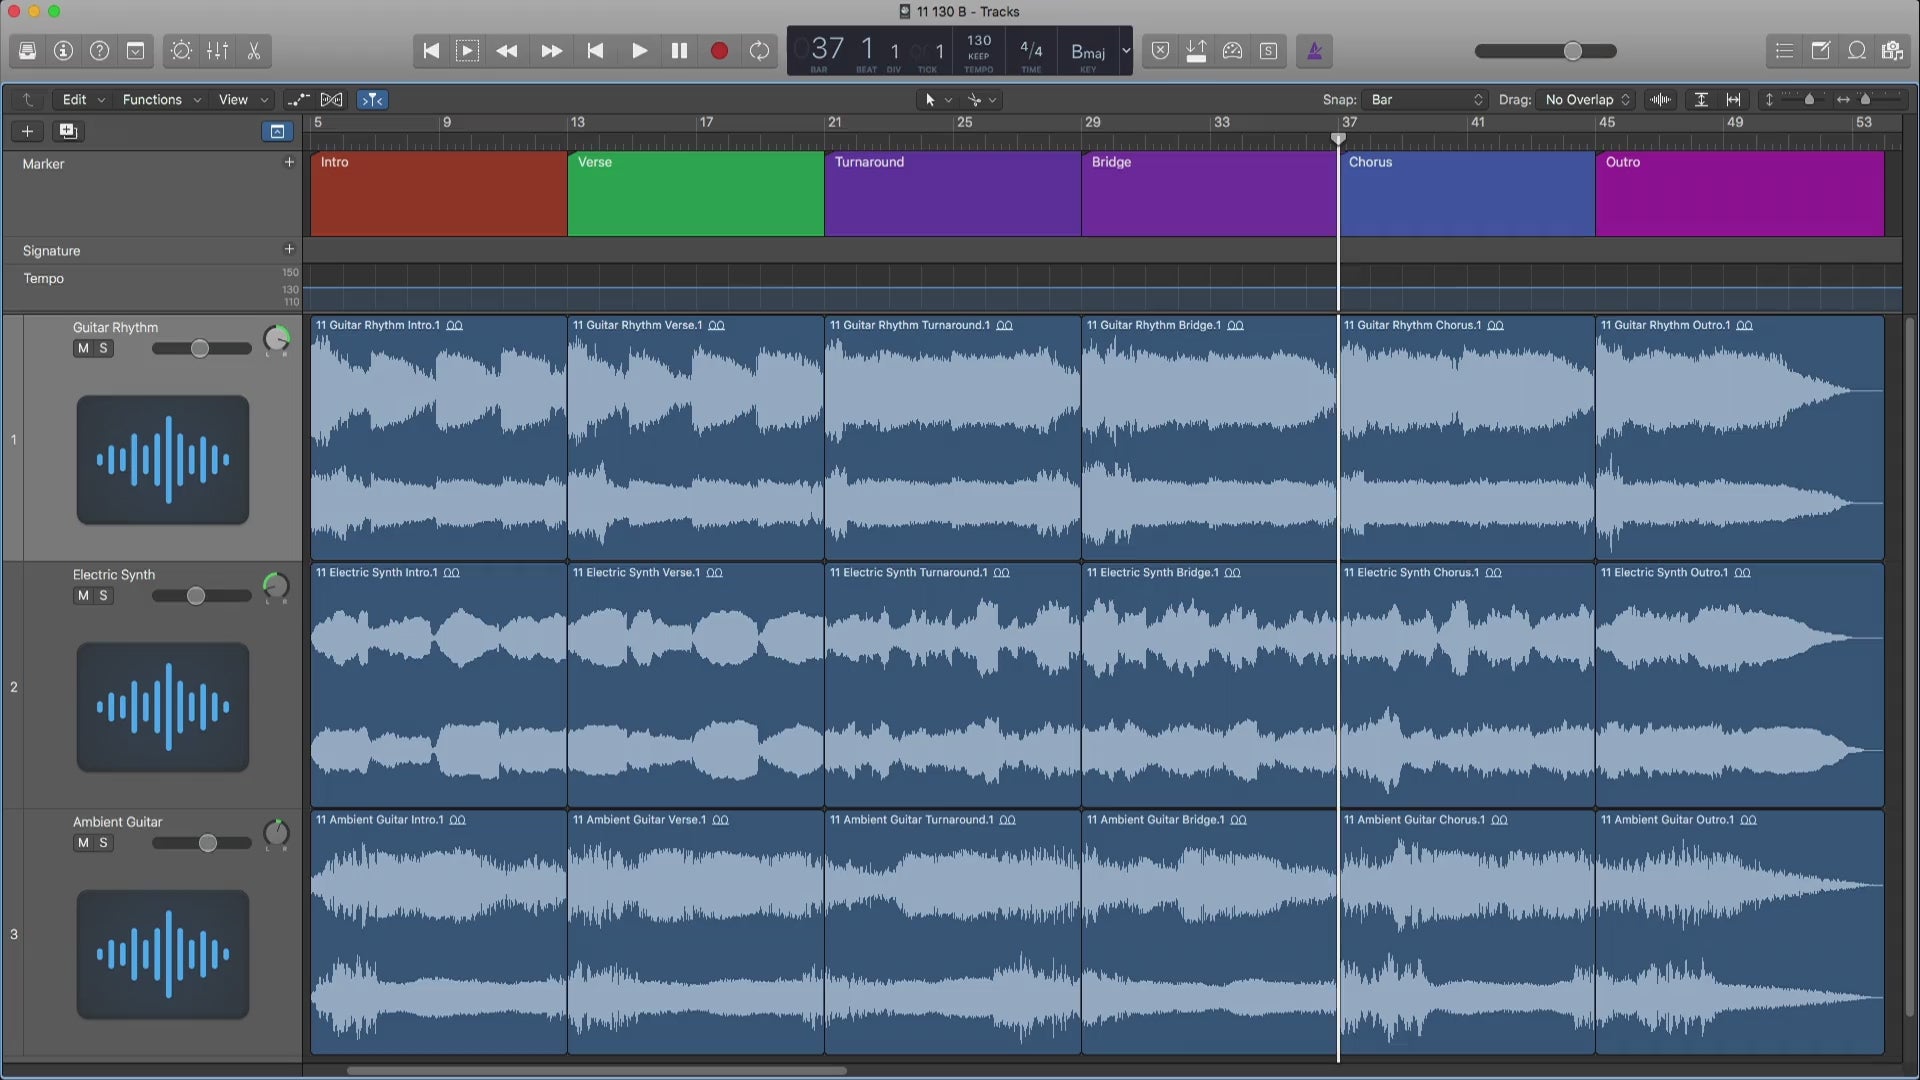Screen dimensions: 1920x1080
Task: Open the Loop Browser icon
Action: click(1857, 51)
